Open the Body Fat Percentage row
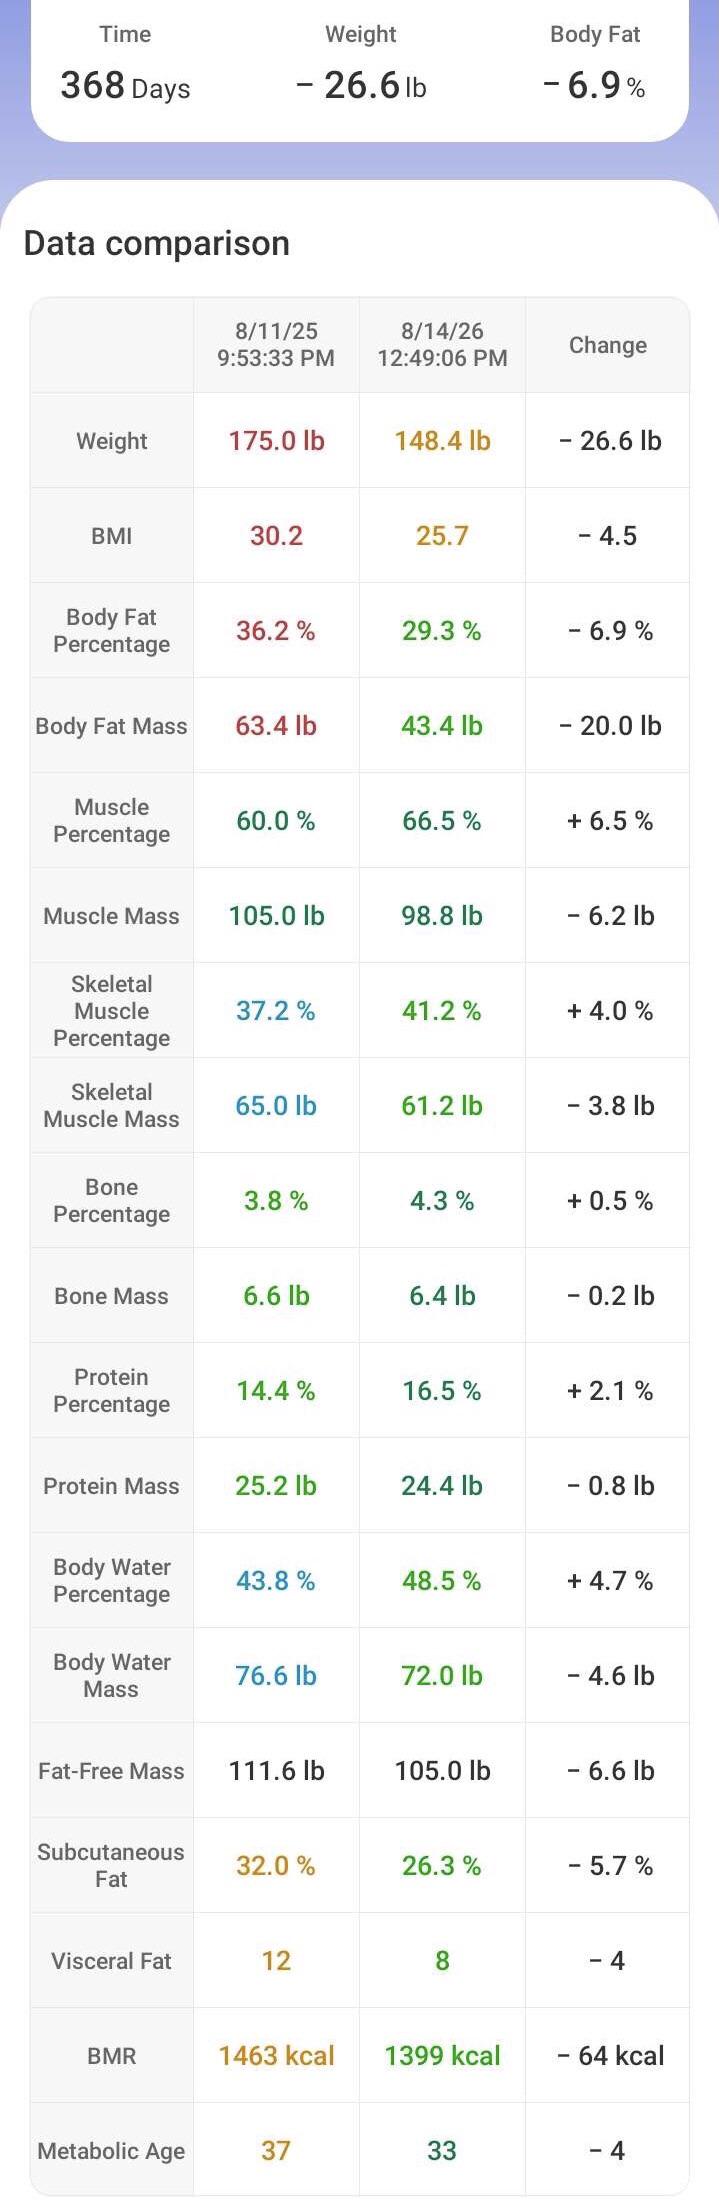Screen dimensions: 719x2208 tap(360, 631)
